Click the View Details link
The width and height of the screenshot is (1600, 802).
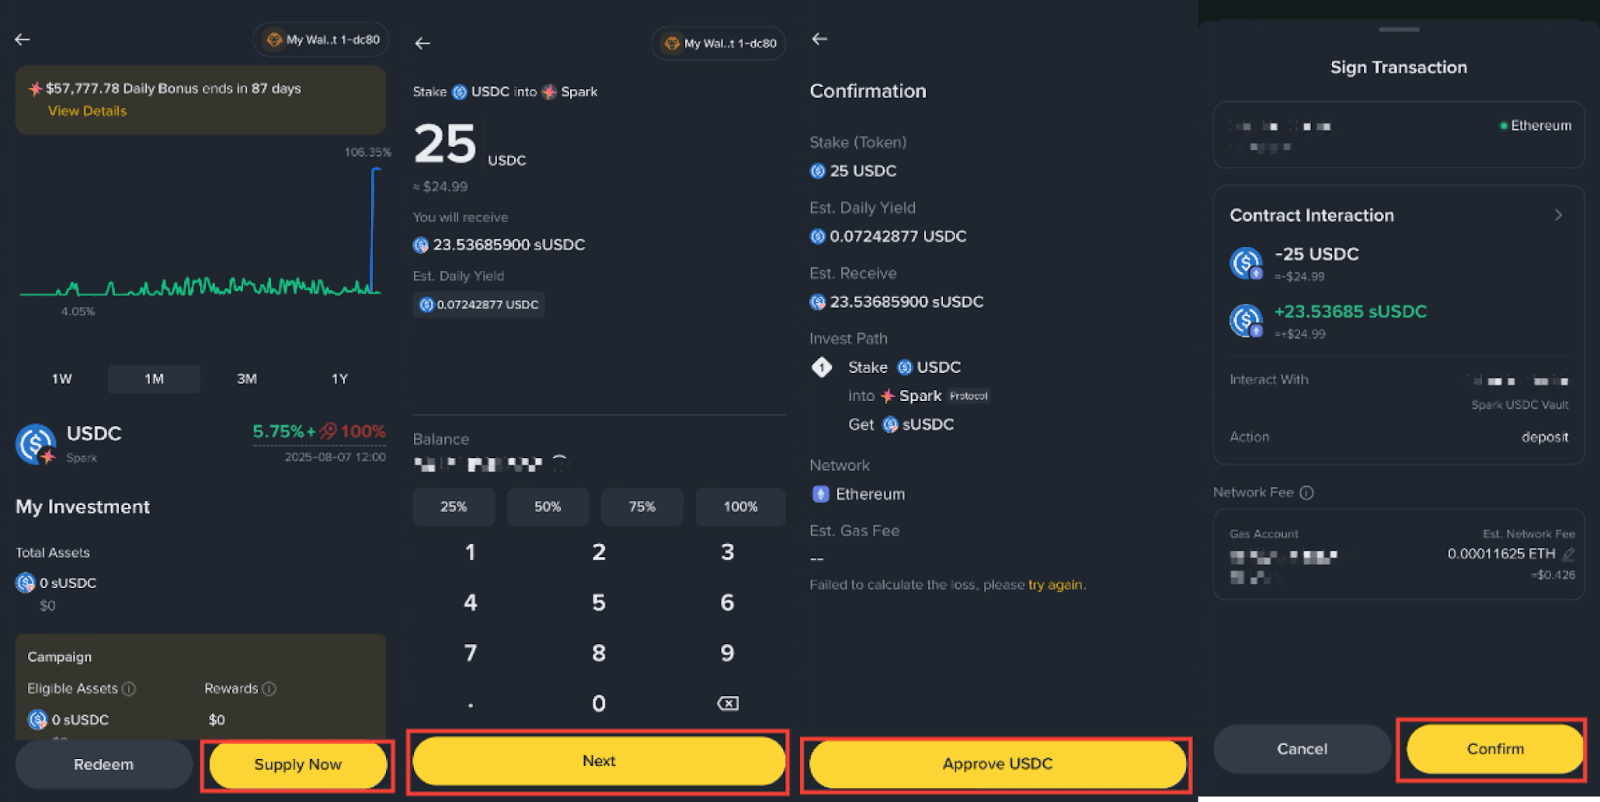tap(87, 111)
